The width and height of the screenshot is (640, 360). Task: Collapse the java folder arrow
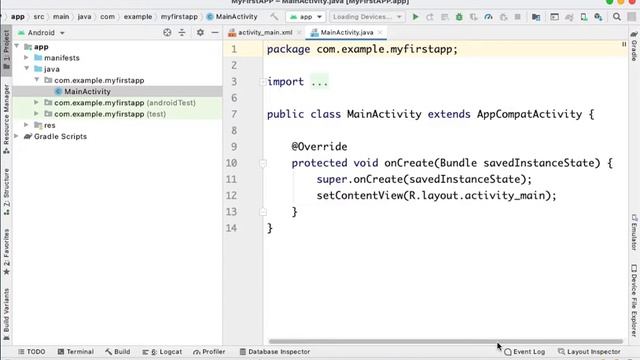27,69
